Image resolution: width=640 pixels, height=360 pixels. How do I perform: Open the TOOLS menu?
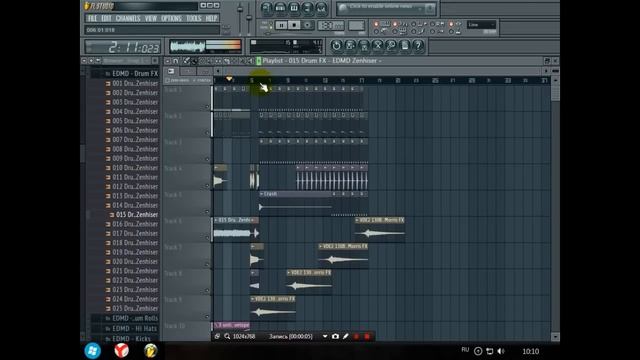tap(193, 18)
